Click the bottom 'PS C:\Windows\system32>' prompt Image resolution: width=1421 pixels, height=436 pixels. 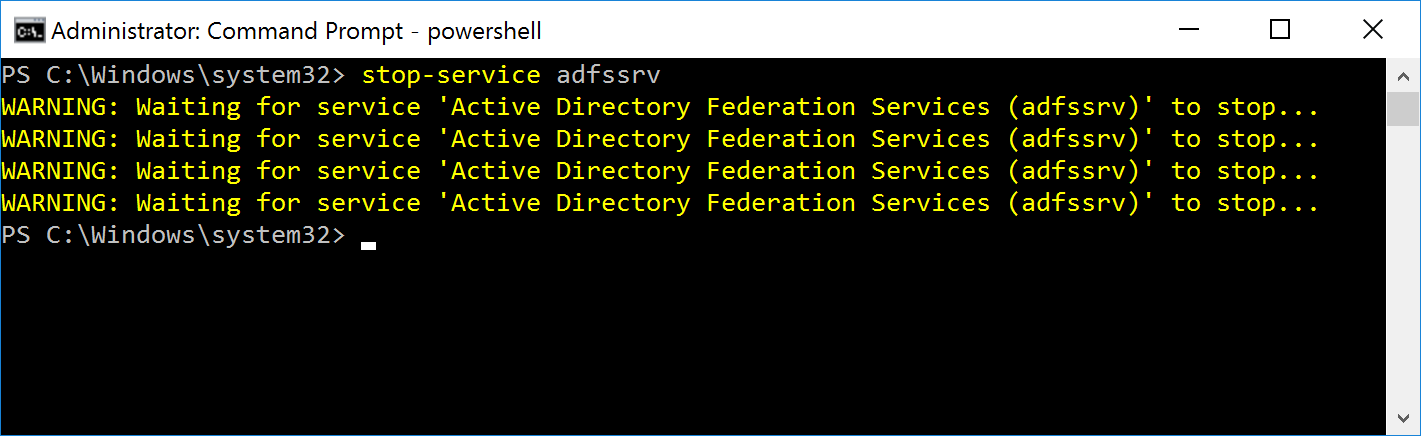173,236
